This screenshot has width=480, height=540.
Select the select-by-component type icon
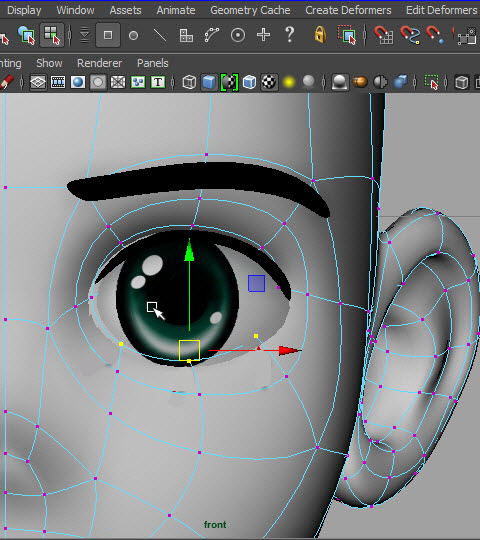click(52, 35)
